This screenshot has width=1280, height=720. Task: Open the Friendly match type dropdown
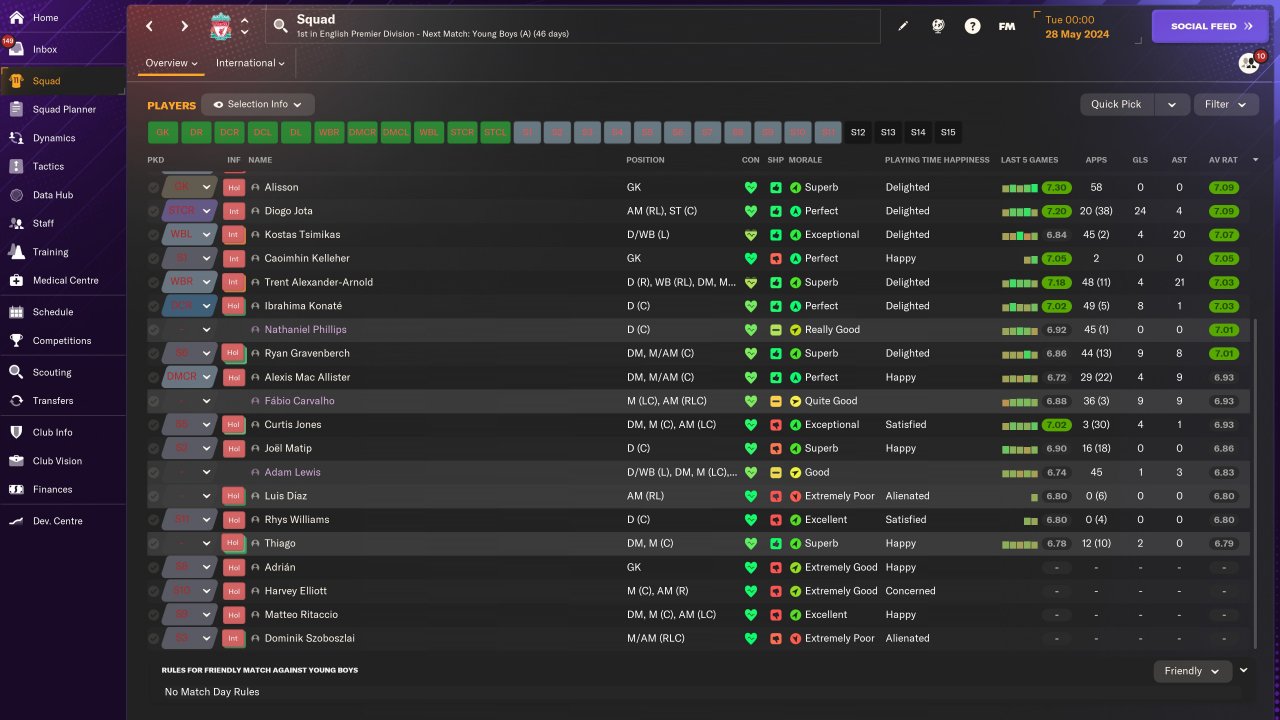click(x=1192, y=671)
